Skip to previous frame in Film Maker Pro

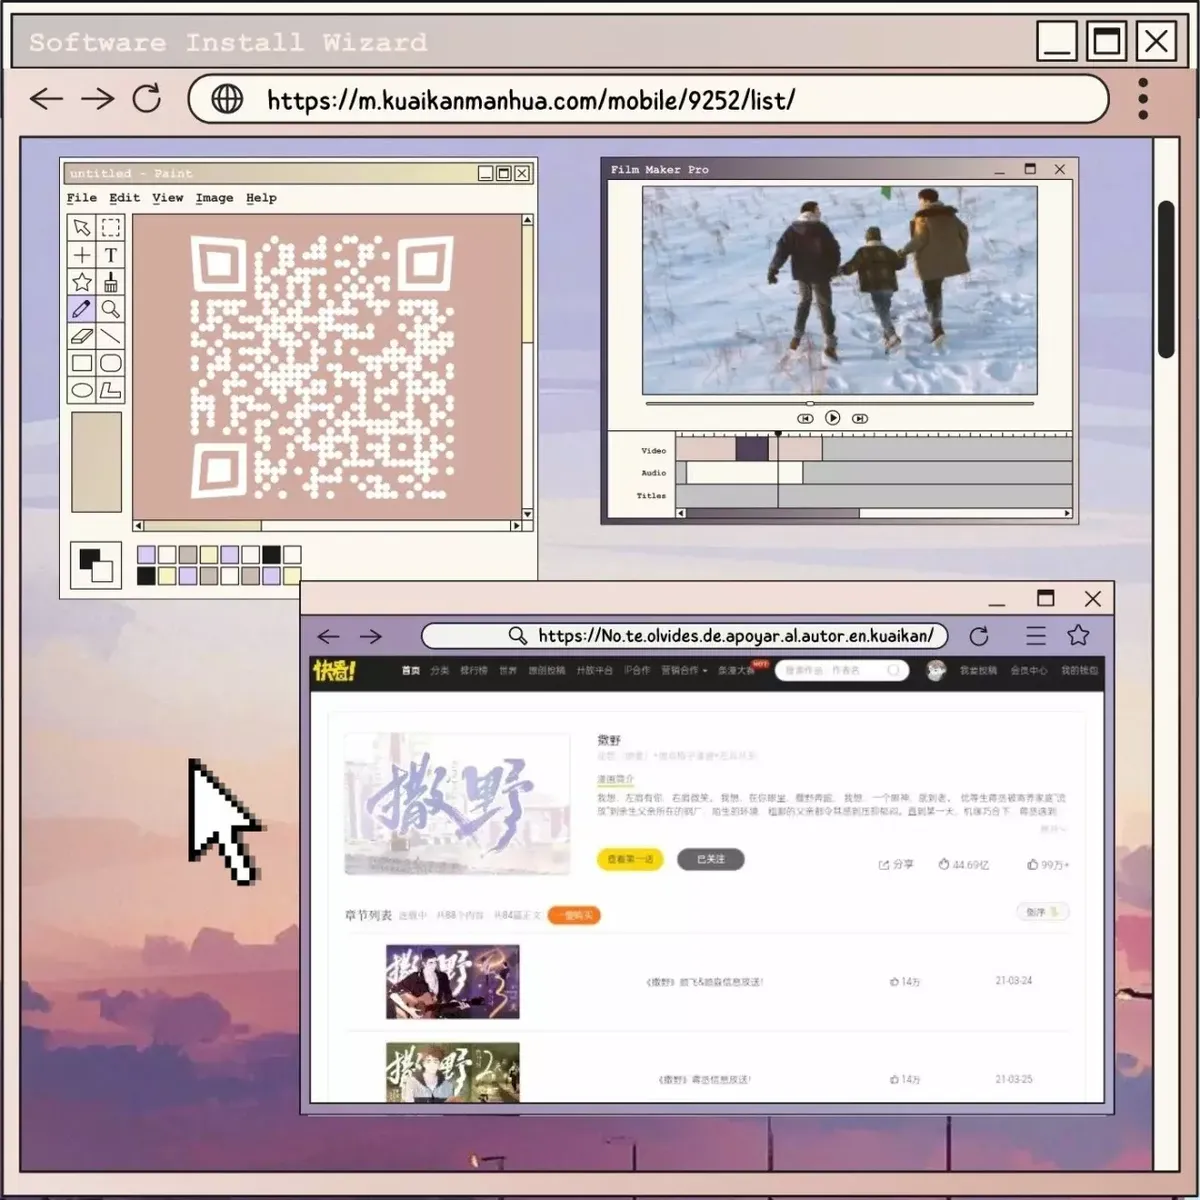[805, 418]
